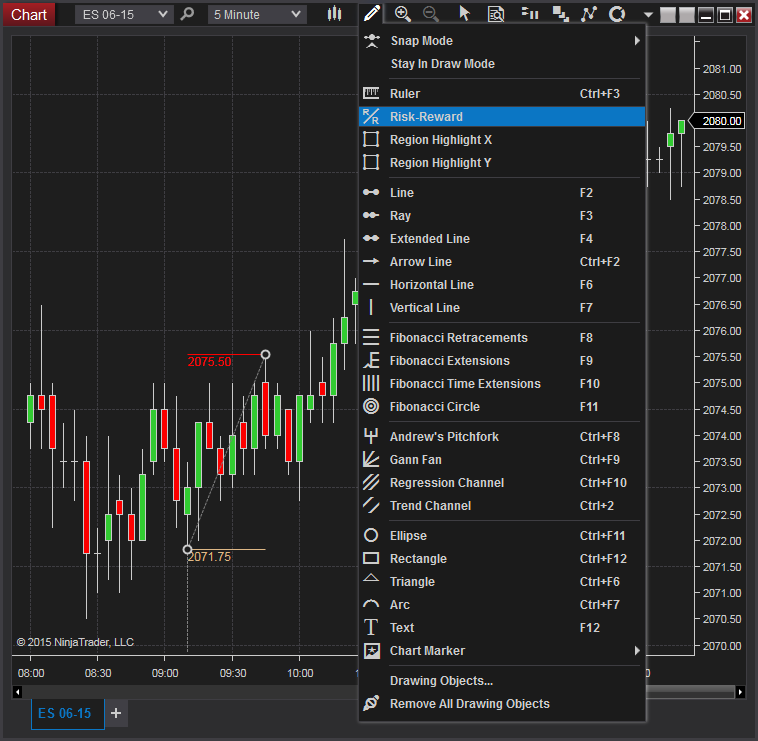This screenshot has width=758, height=741.
Task: Choose Fibonacci Retracements tool
Action: (x=502, y=337)
